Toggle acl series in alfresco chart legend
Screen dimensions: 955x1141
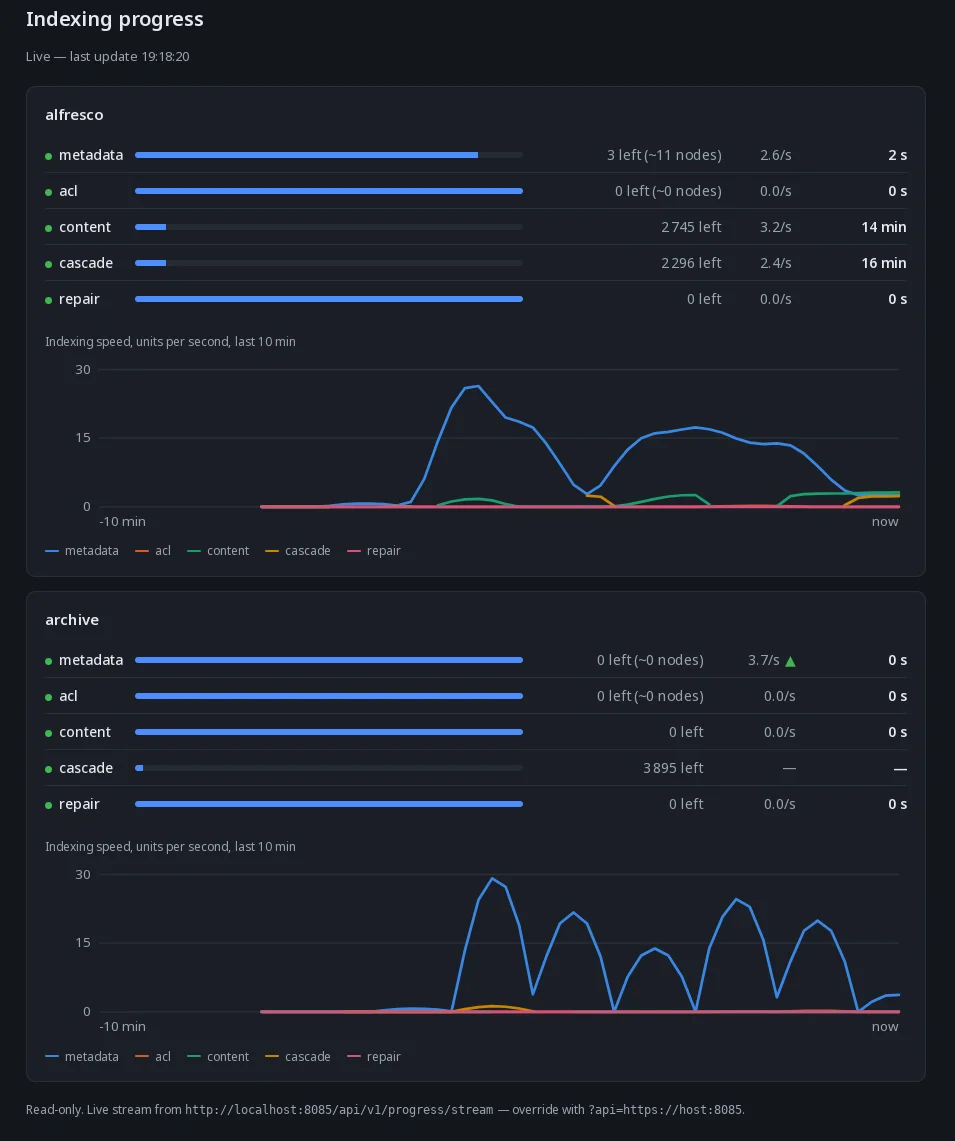click(153, 551)
